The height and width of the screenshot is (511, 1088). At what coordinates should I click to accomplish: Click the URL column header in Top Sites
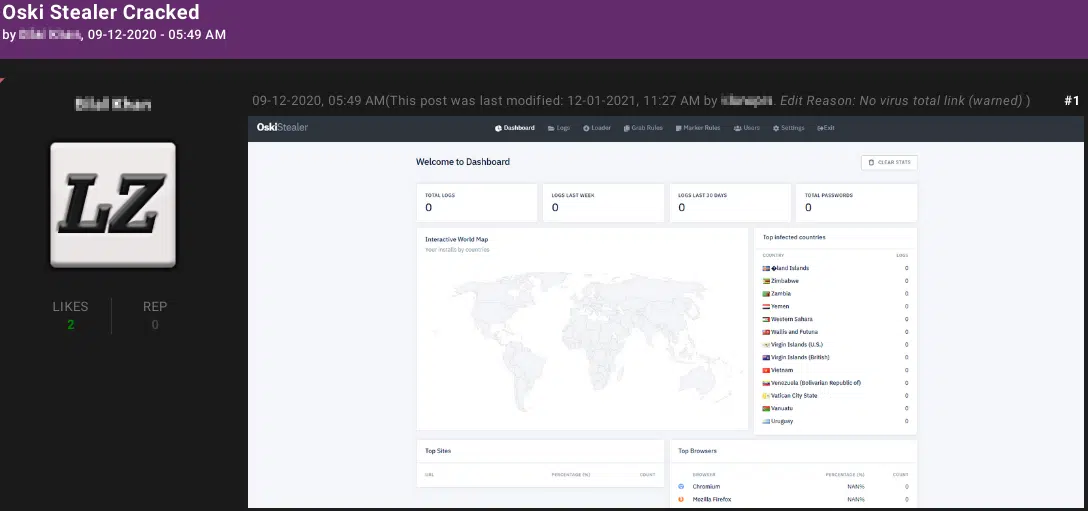[429, 475]
